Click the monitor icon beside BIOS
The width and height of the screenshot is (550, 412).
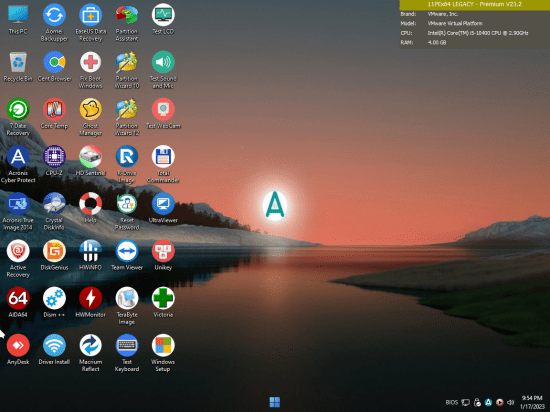(x=465, y=403)
